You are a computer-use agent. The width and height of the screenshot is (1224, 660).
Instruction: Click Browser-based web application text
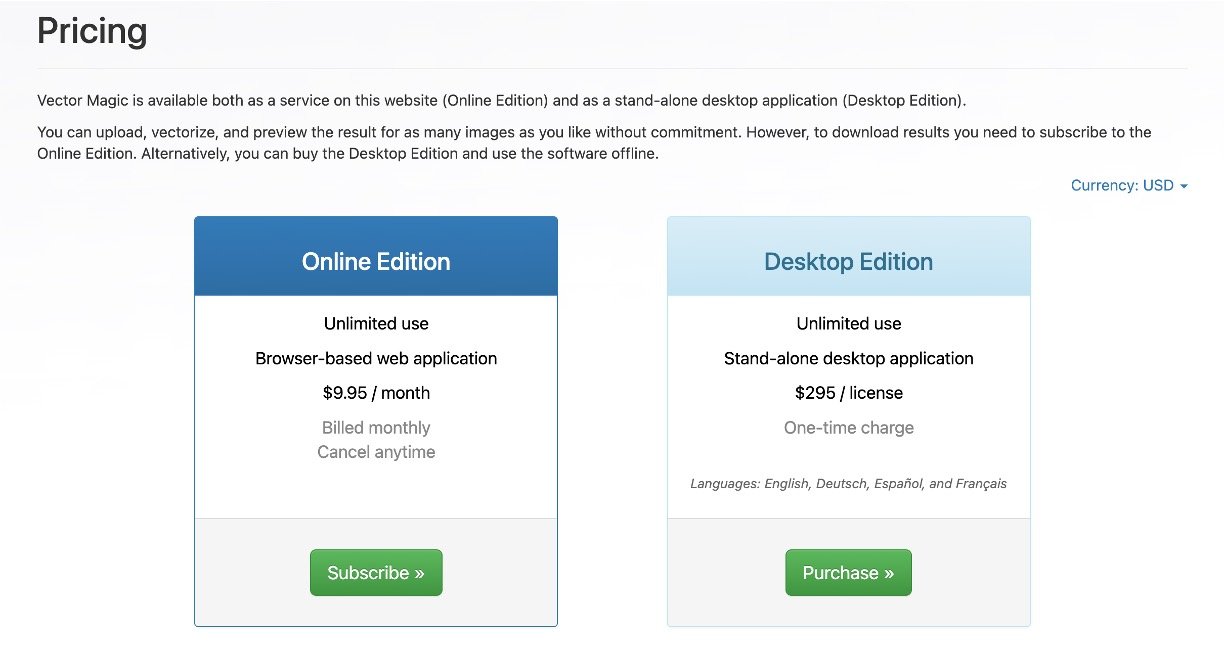point(376,358)
